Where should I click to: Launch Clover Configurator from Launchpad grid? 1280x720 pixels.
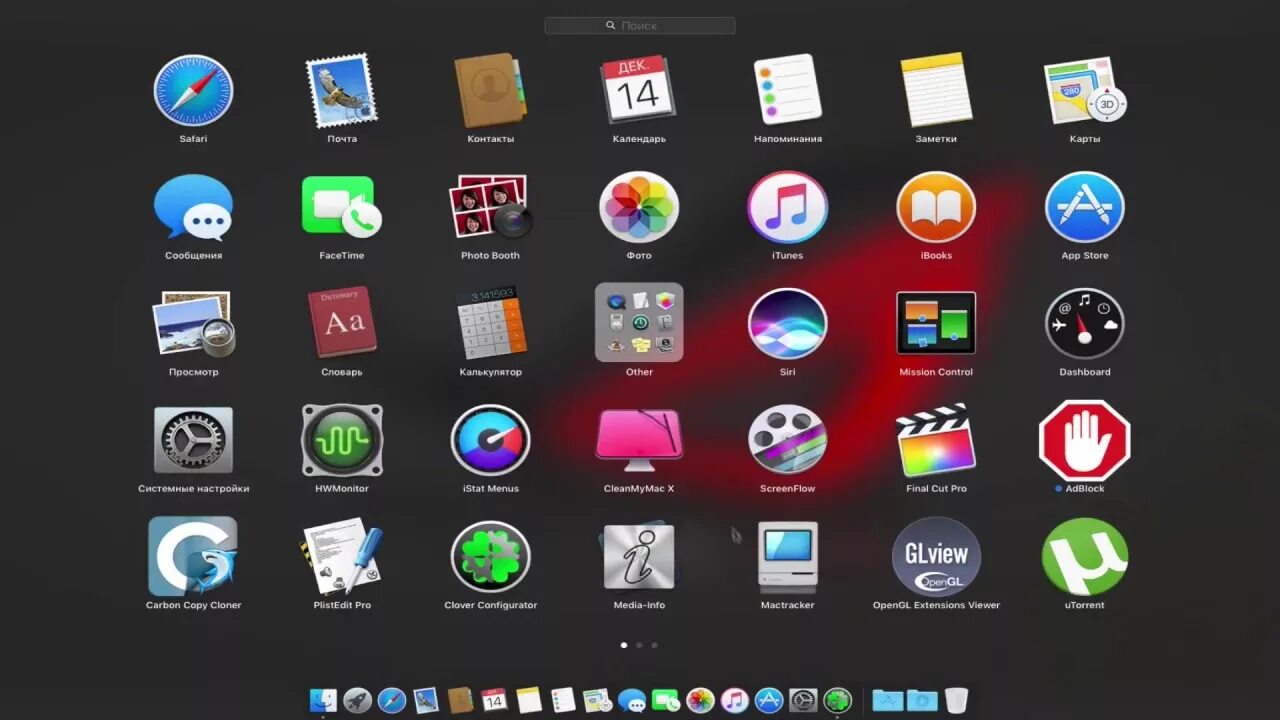point(490,556)
